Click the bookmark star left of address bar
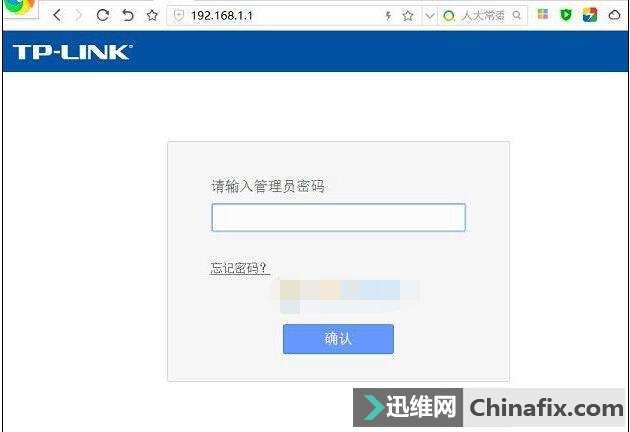 coord(152,16)
